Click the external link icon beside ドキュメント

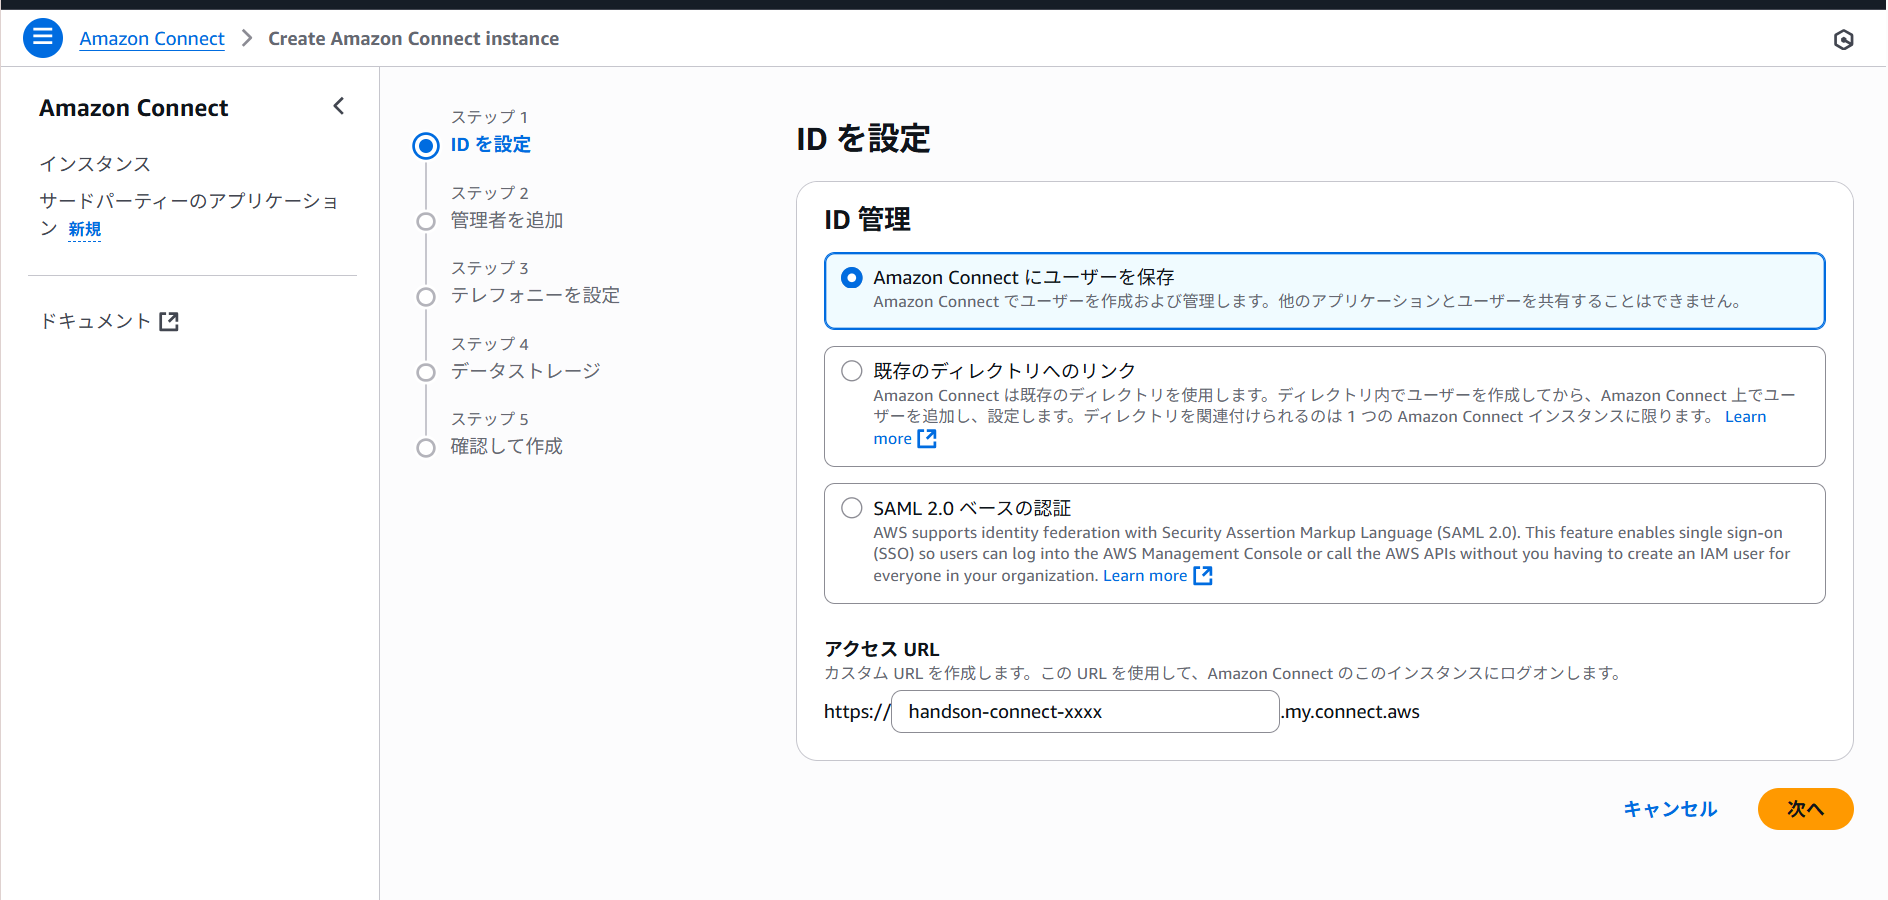[x=170, y=320]
